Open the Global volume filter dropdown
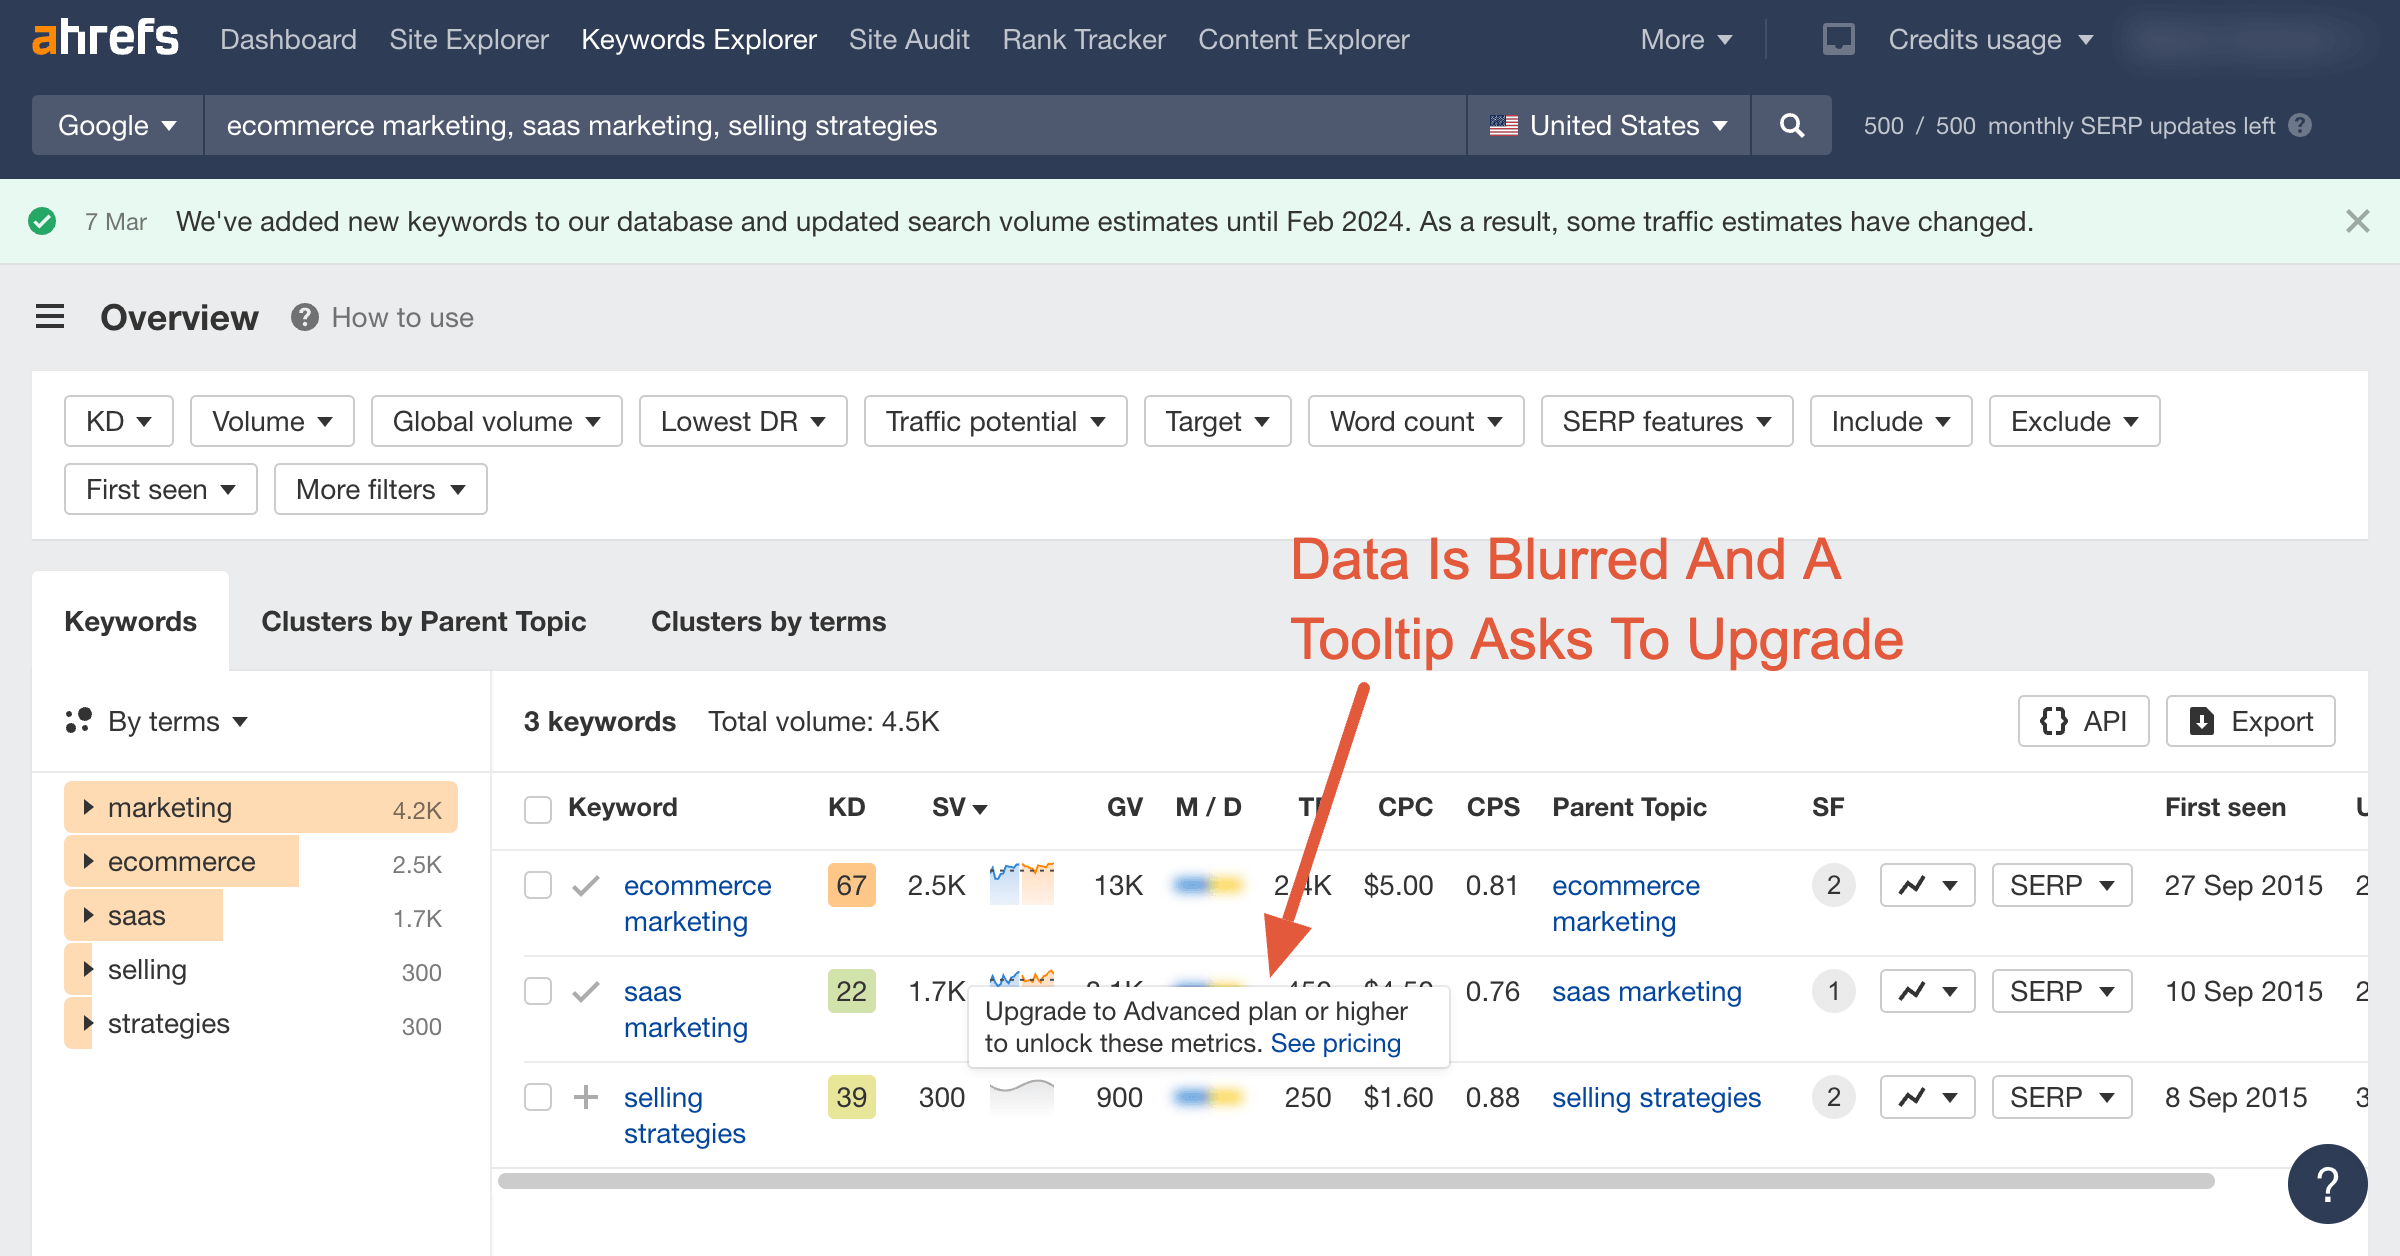This screenshot has height=1256, width=2400. 496,421
